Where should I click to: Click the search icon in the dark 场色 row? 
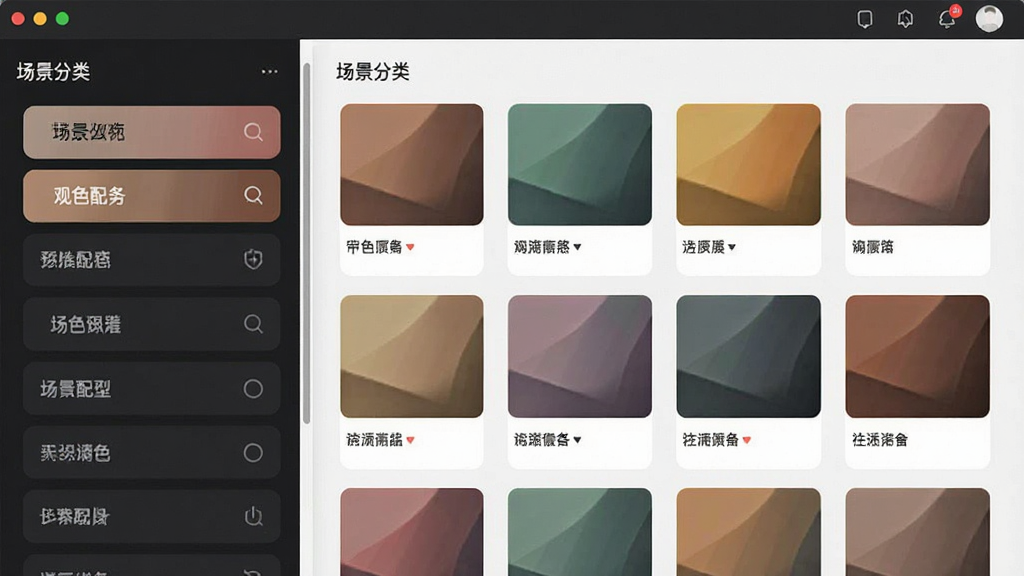coord(253,324)
